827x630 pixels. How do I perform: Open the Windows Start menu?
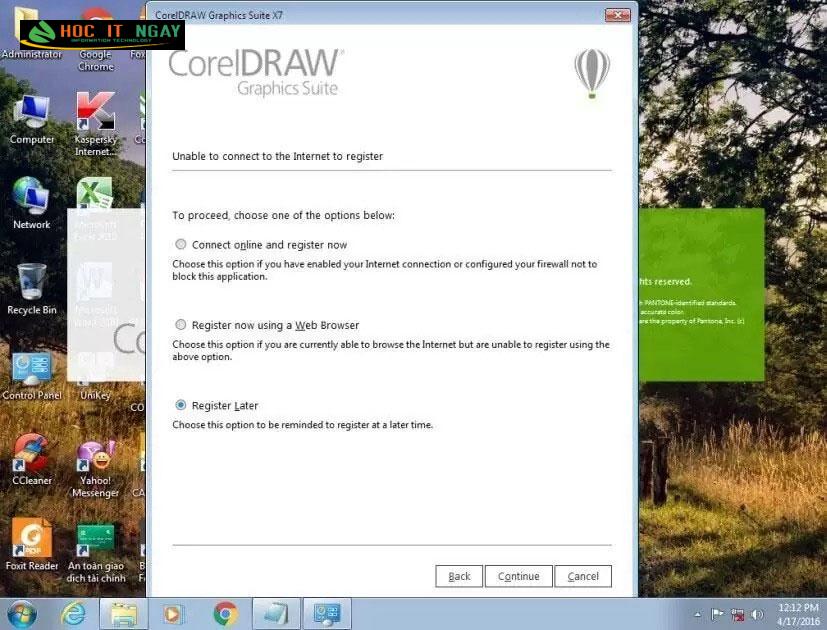coord(22,615)
